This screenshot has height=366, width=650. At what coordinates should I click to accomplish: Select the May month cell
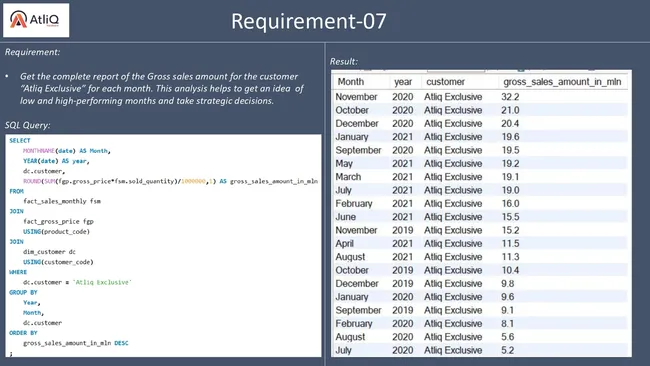coord(344,164)
